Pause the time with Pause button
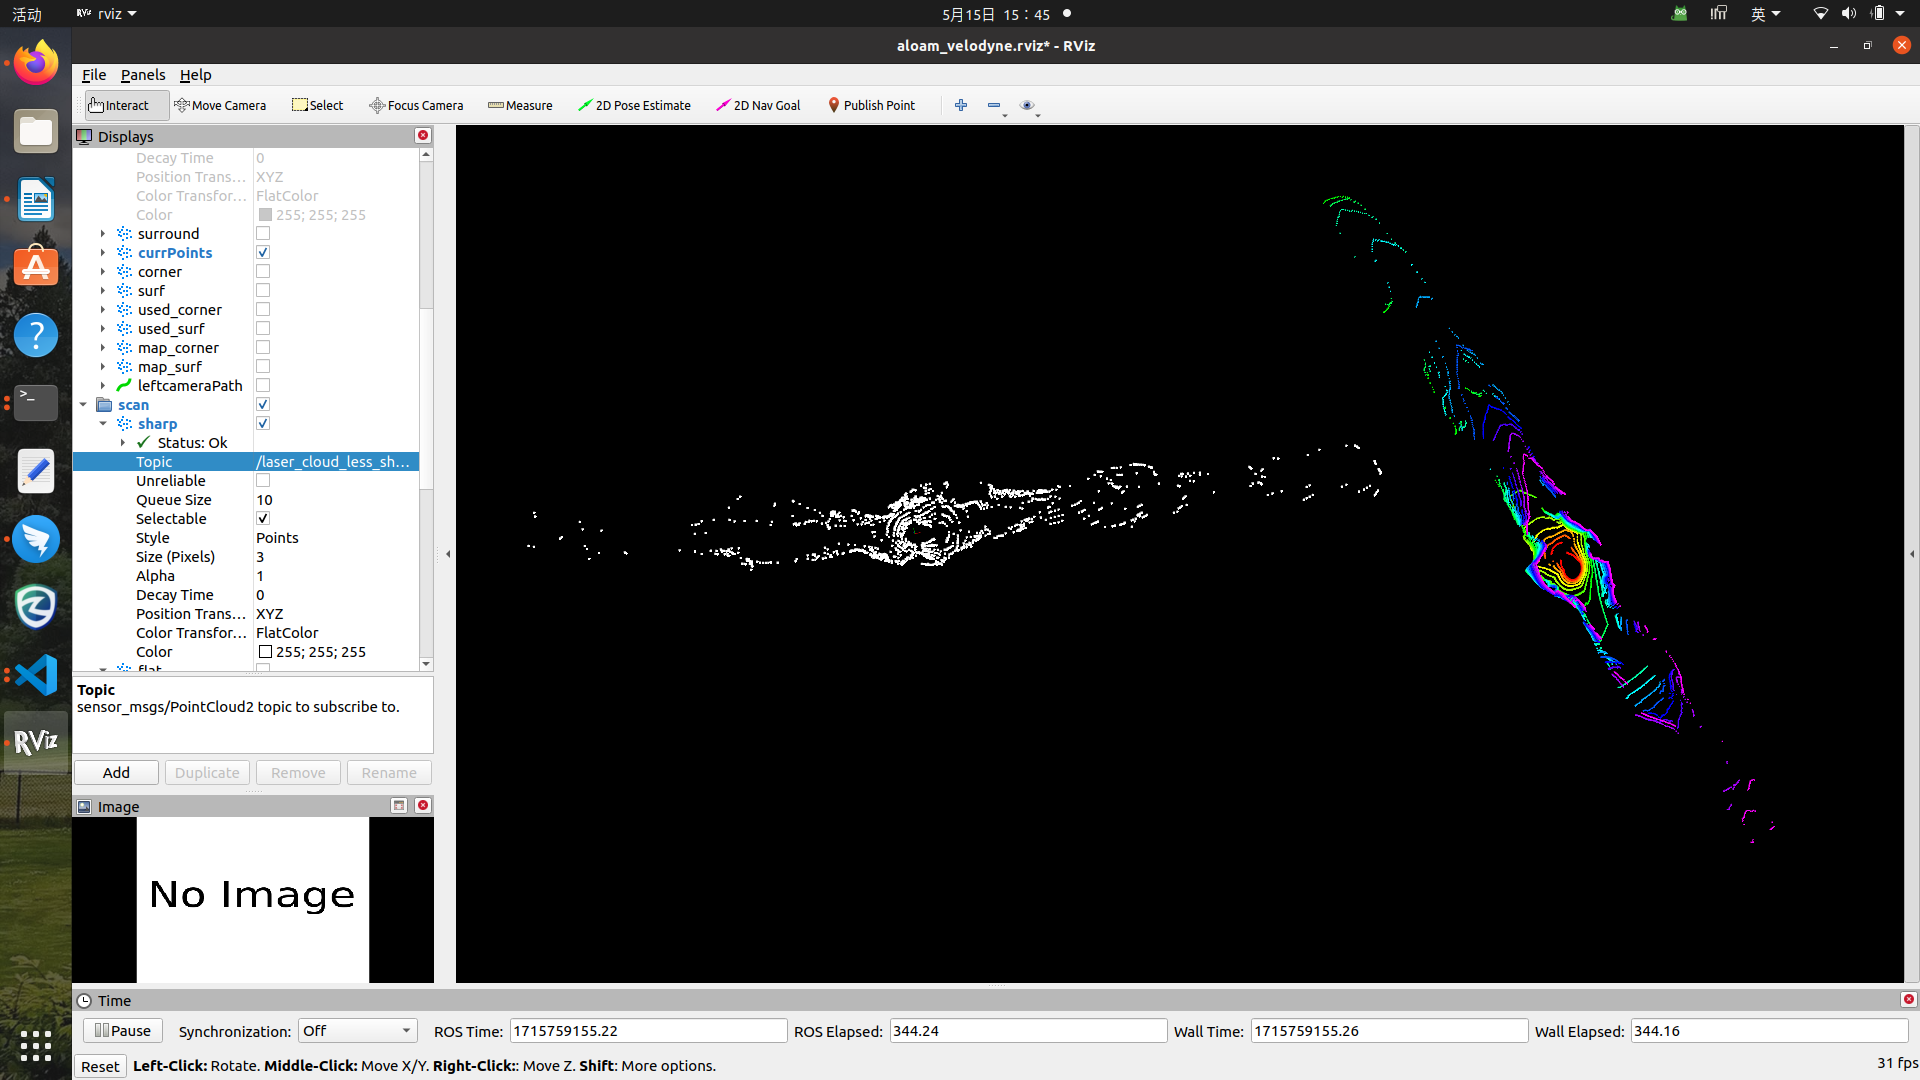This screenshot has height=1080, width=1920. click(122, 1031)
